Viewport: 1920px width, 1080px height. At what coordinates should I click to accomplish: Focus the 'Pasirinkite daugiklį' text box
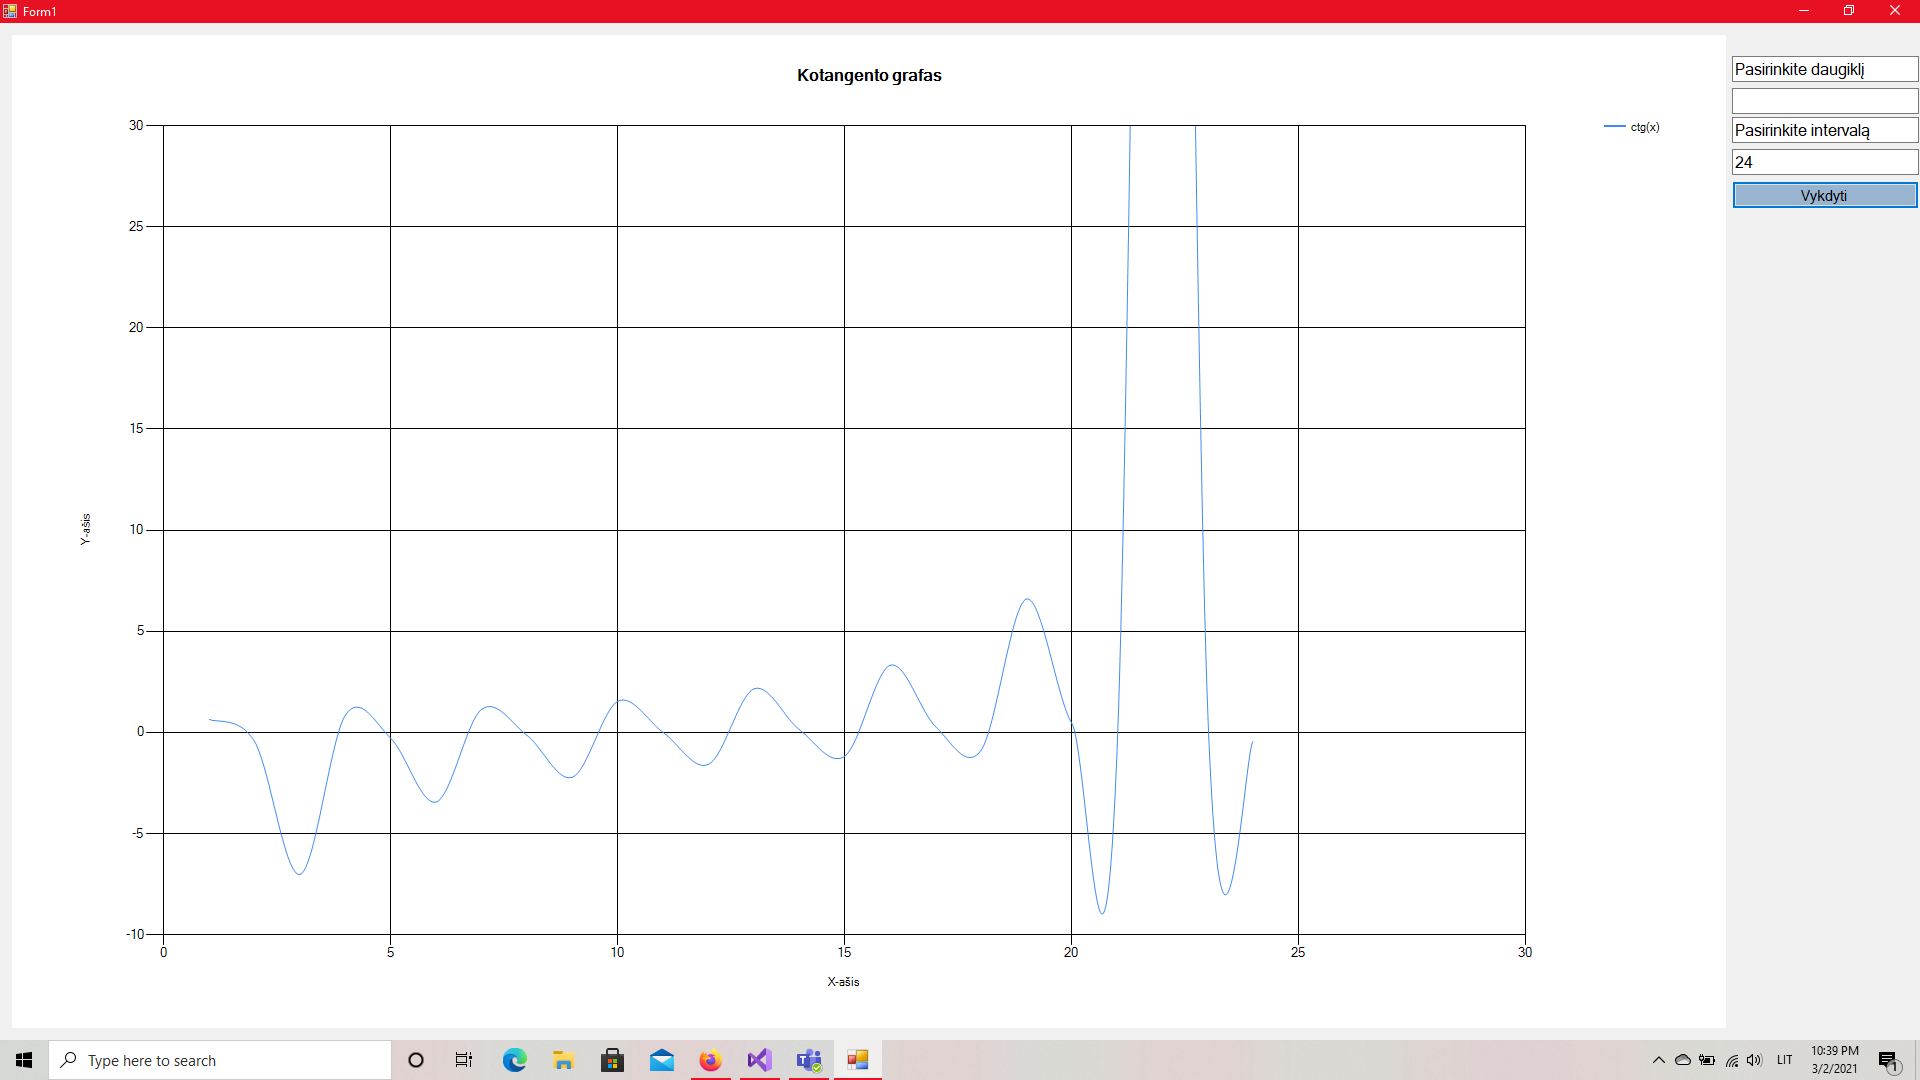tap(1824, 69)
